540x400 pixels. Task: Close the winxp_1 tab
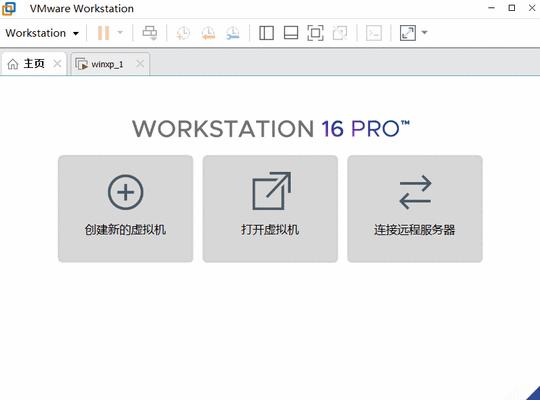[140, 64]
